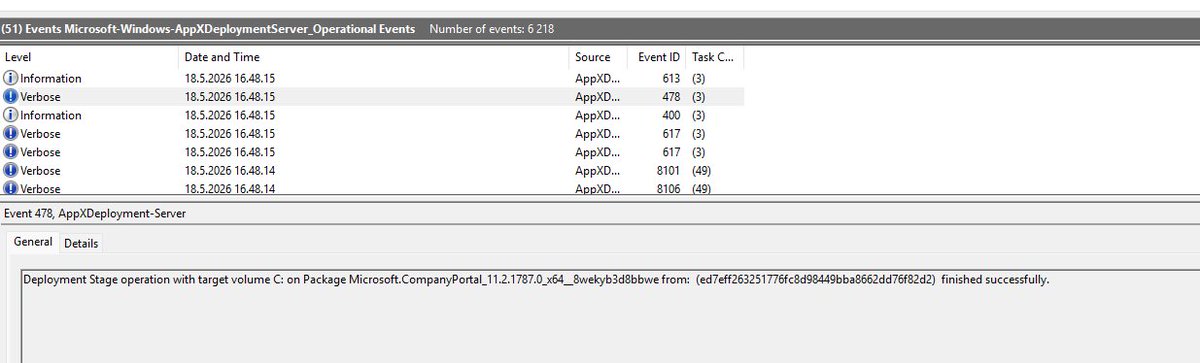The height and width of the screenshot is (363, 1200).
Task: Click the Information level text of event 400
Action: pos(51,115)
